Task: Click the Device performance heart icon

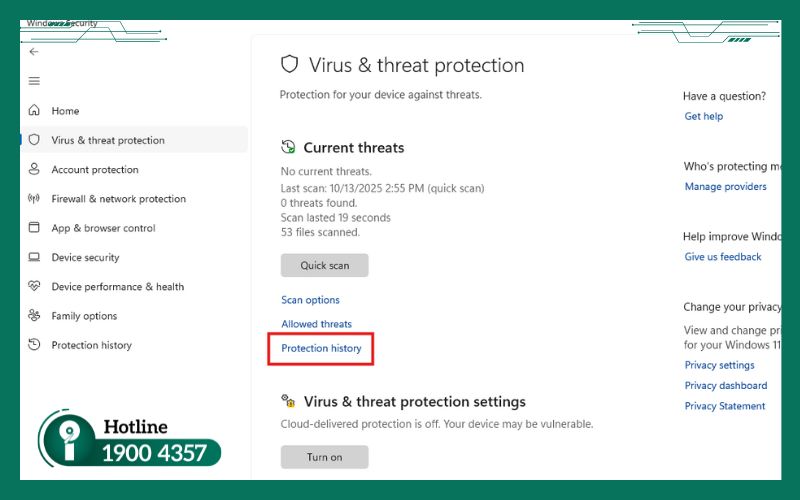Action: click(34, 287)
